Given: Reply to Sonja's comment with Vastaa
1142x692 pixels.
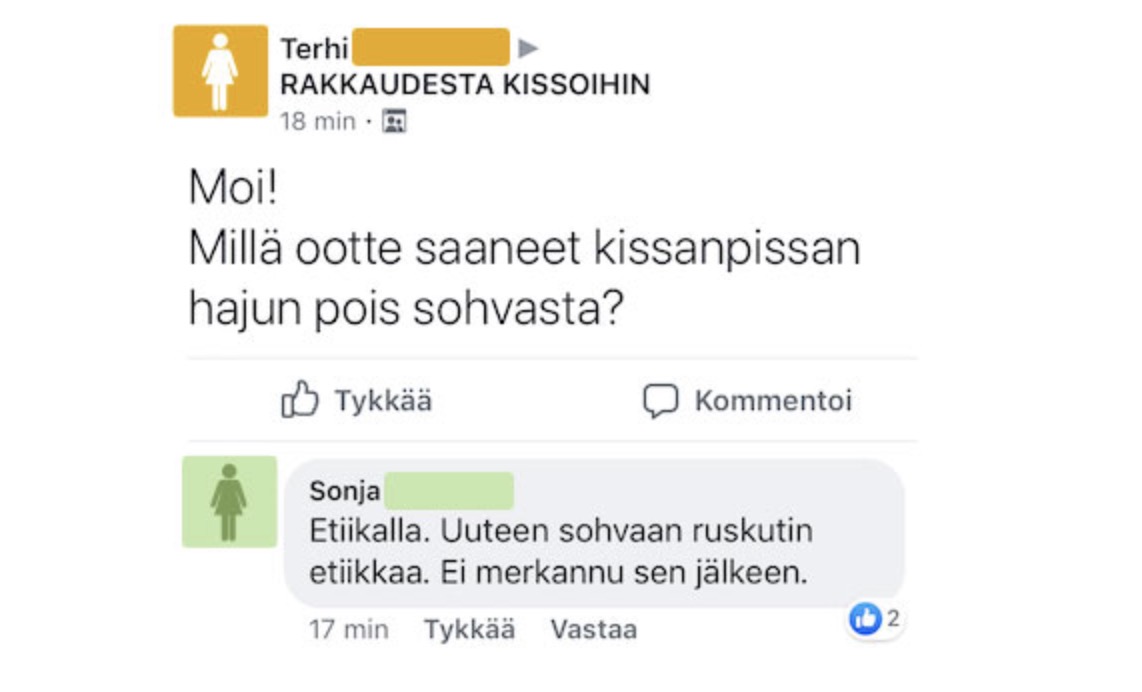Looking at the screenshot, I should click(x=593, y=629).
